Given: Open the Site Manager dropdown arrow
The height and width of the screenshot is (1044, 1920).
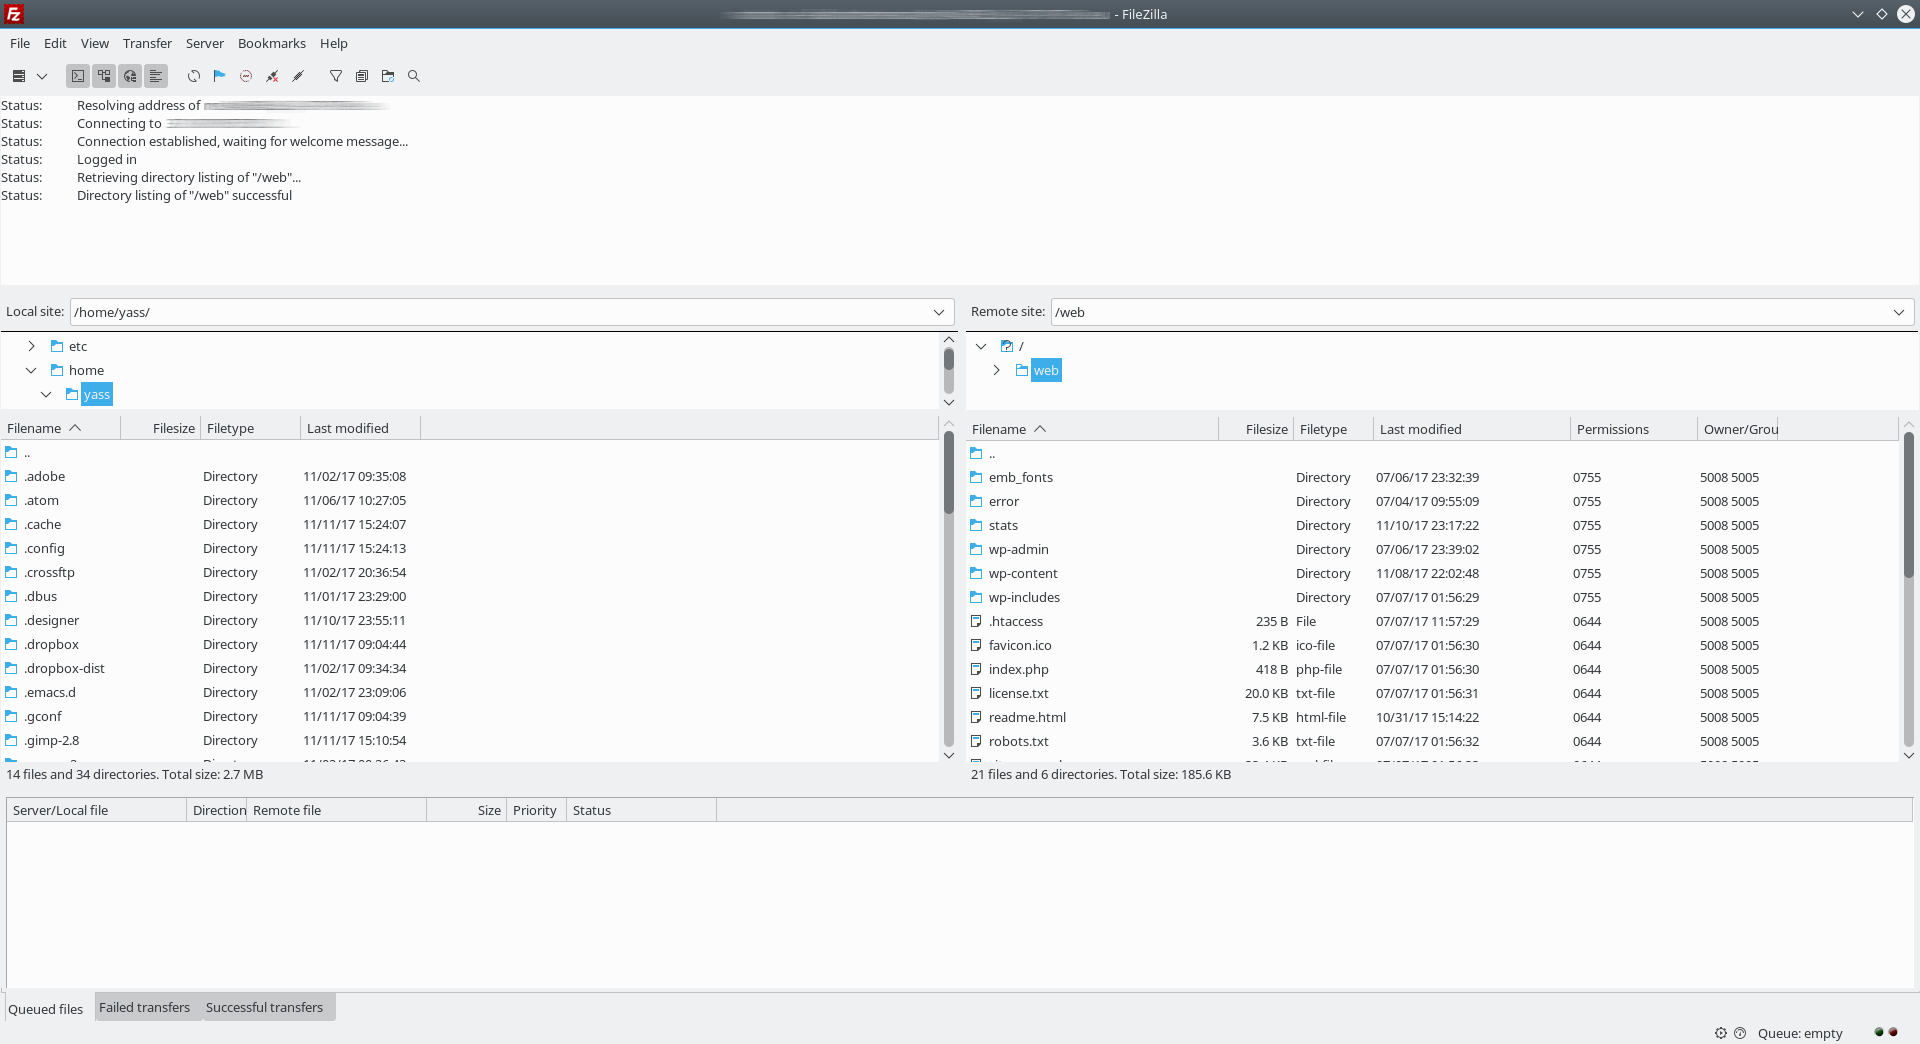Looking at the screenshot, I should pyautogui.click(x=42, y=76).
